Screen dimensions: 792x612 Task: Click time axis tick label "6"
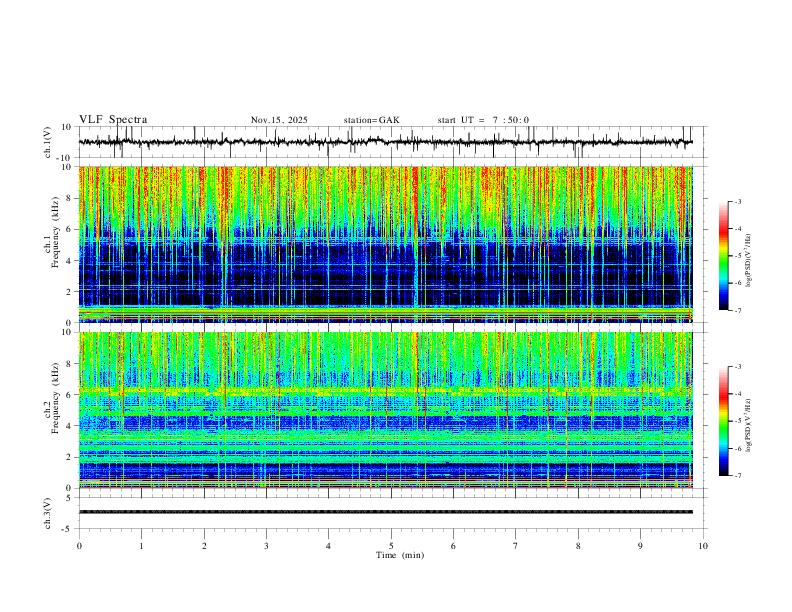click(x=454, y=546)
